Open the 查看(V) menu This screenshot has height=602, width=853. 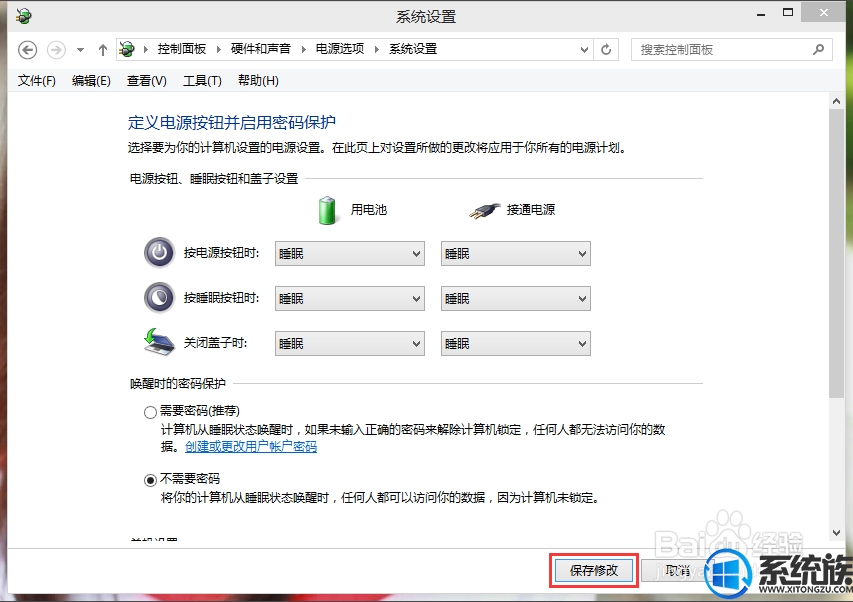146,81
